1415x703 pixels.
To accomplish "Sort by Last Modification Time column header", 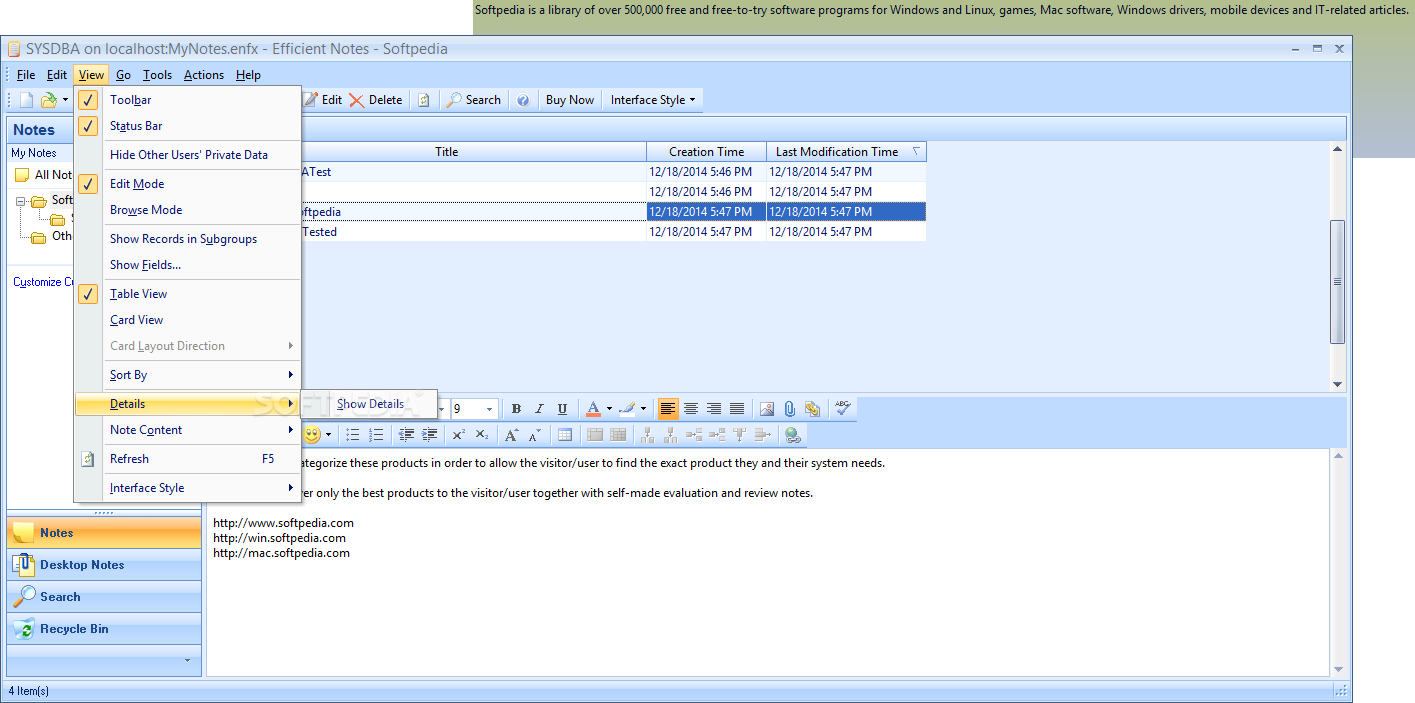I will 846,152.
